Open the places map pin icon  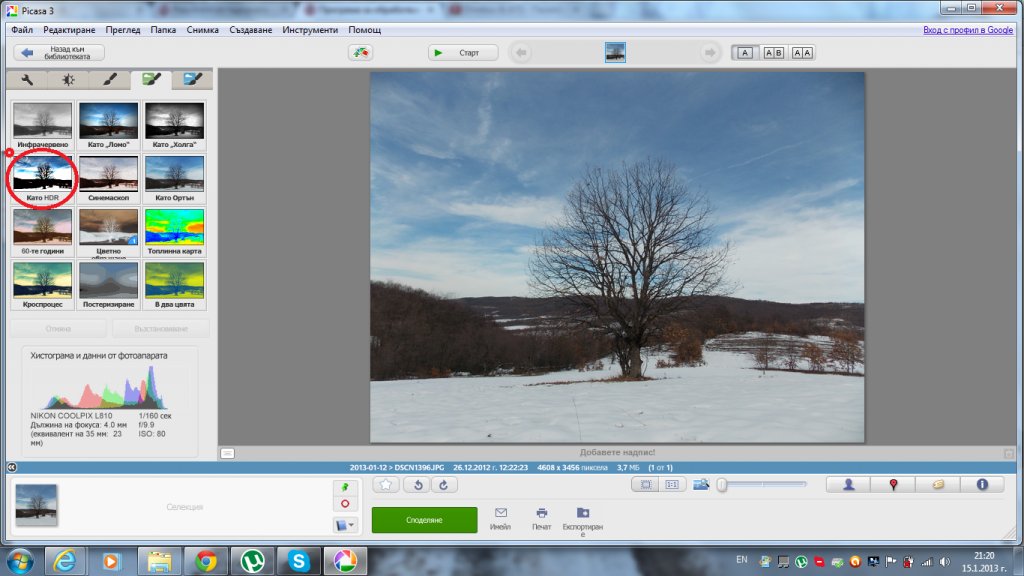[x=893, y=485]
